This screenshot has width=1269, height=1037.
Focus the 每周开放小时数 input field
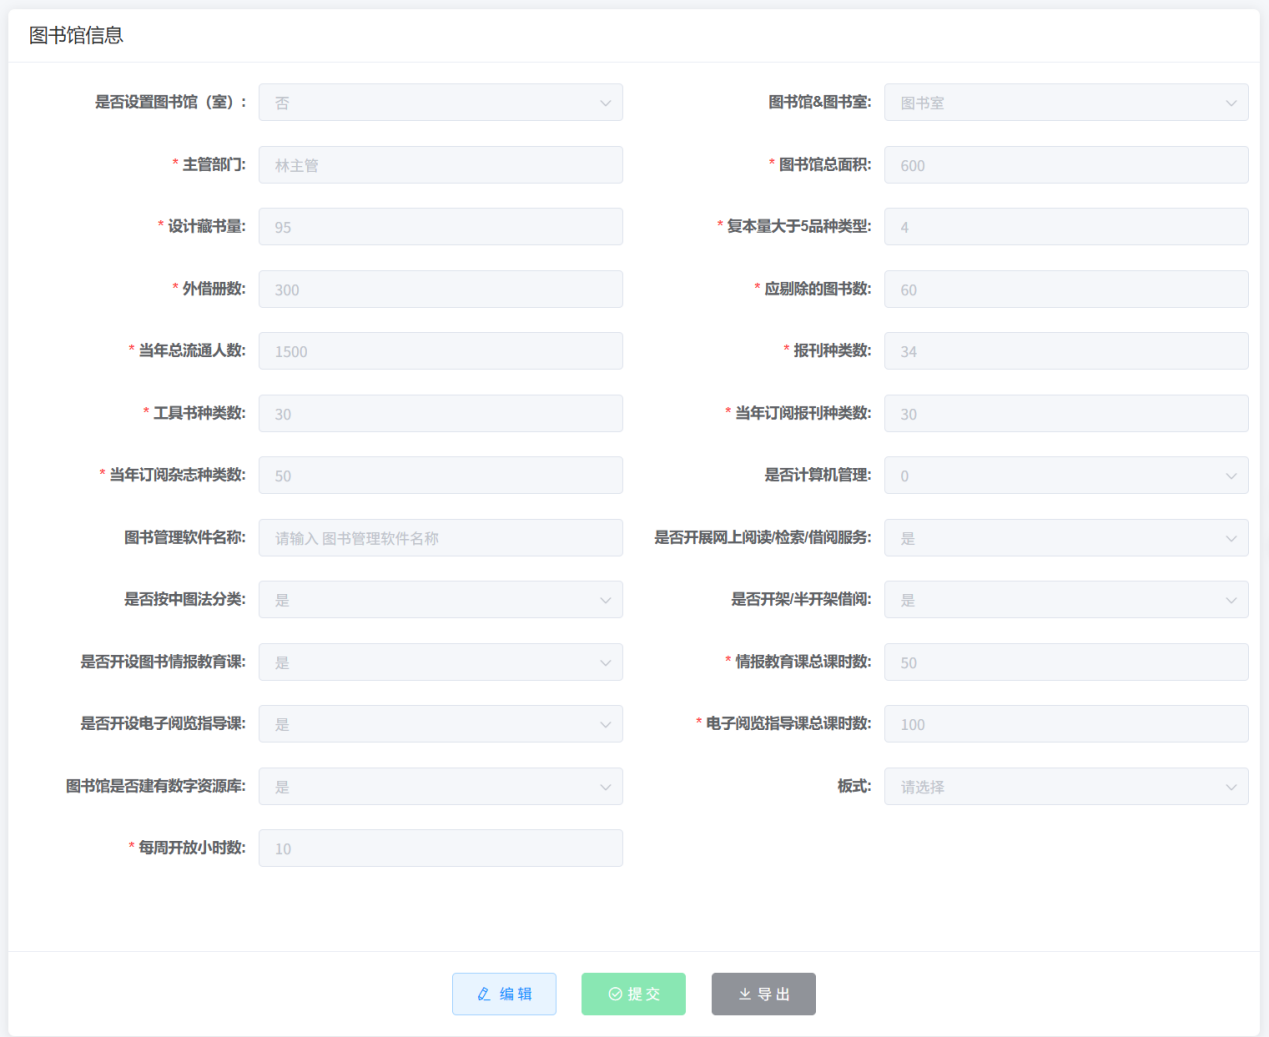(440, 849)
